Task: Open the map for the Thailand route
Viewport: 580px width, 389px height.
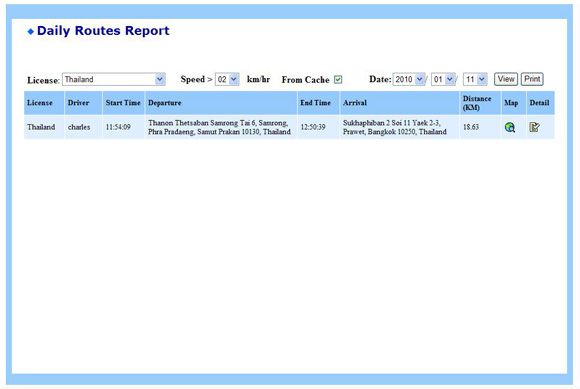Action: pos(510,127)
